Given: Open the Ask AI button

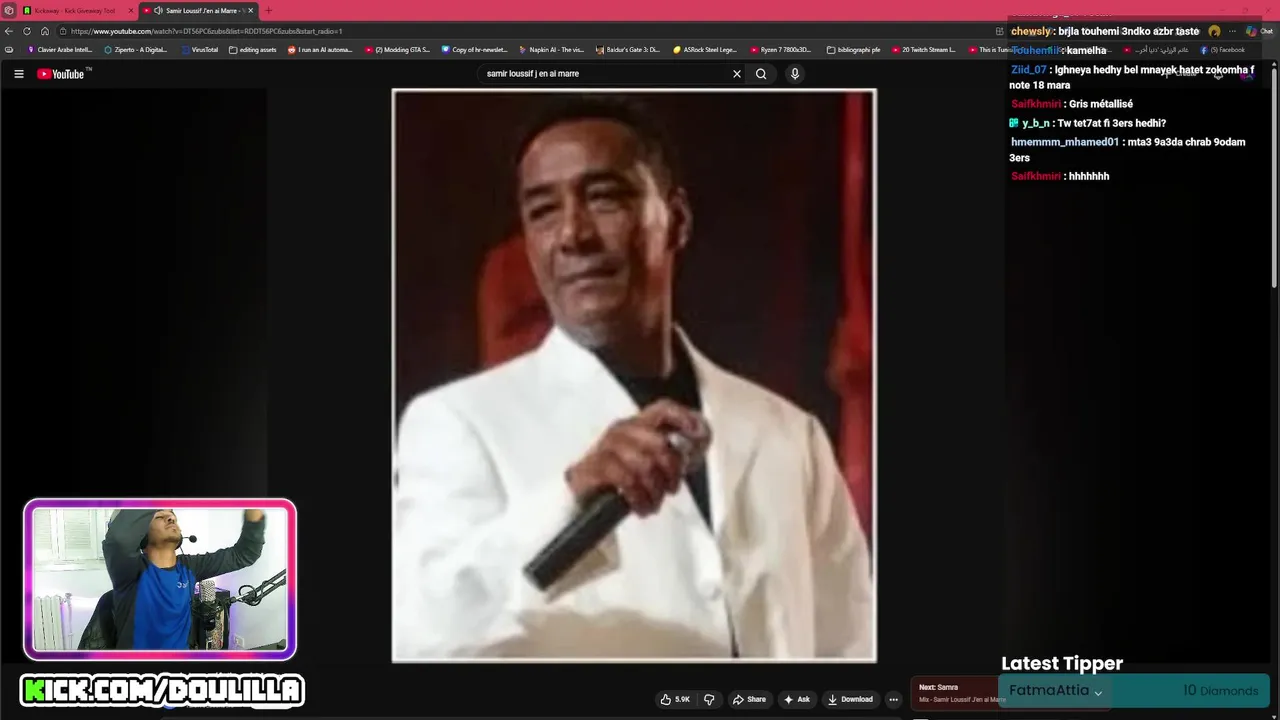Looking at the screenshot, I should coord(797,700).
